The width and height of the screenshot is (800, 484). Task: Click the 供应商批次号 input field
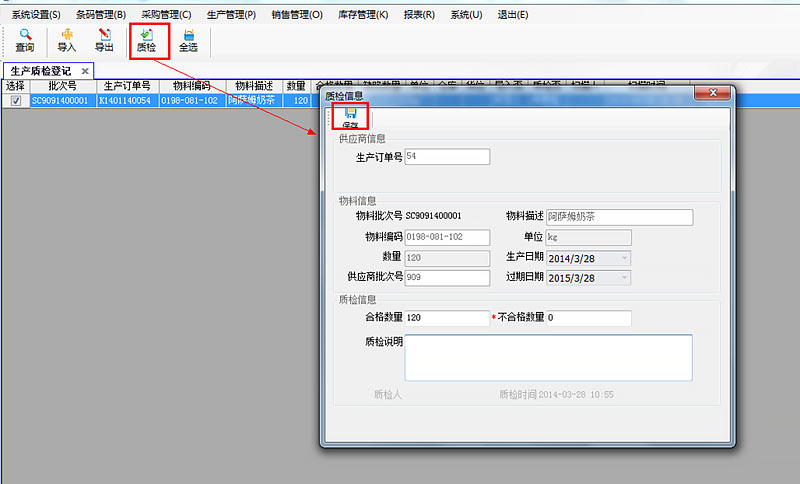coord(447,277)
